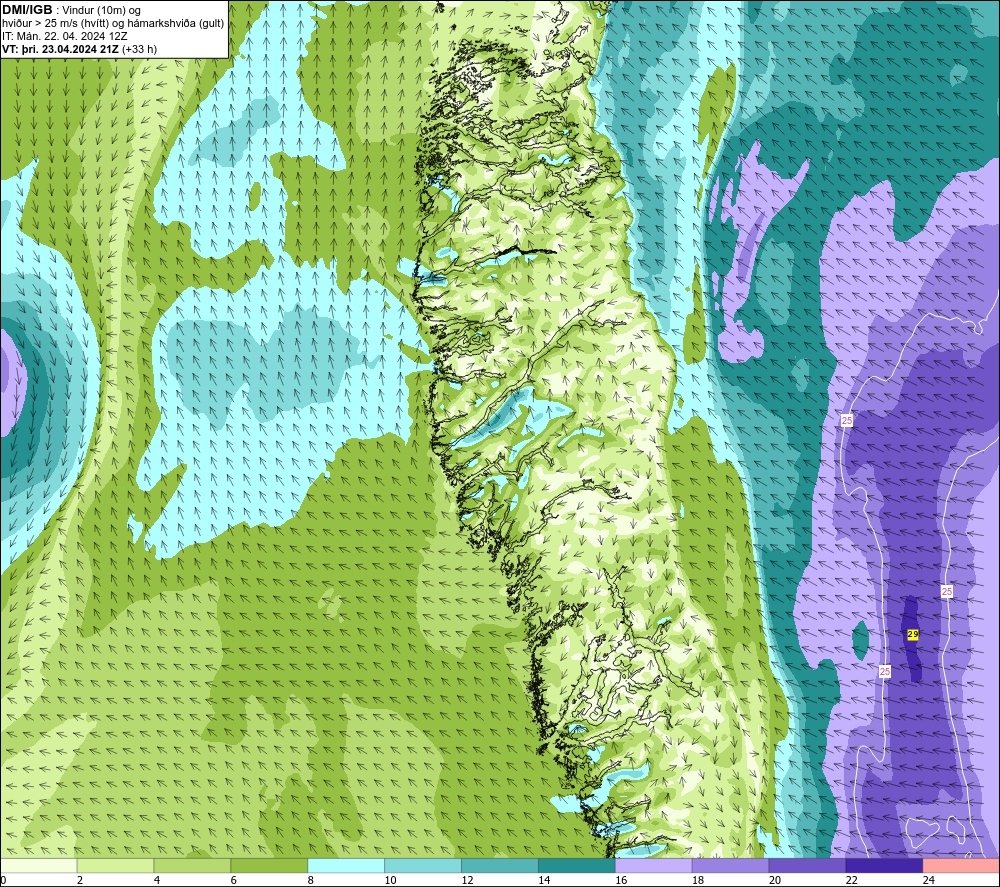Viewport: 1000px width, 887px height.
Task: Click the legend scale number 10
Action: tap(390, 880)
